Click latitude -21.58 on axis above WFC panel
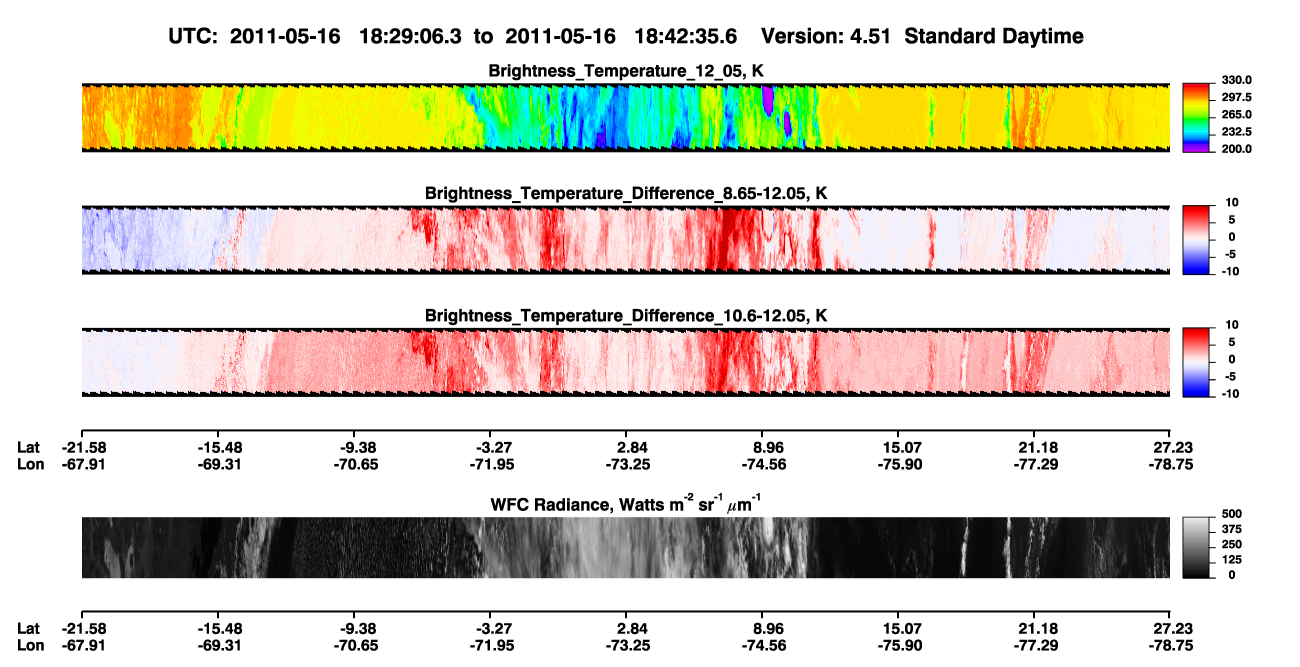This screenshot has height=667, width=1300. [82, 447]
